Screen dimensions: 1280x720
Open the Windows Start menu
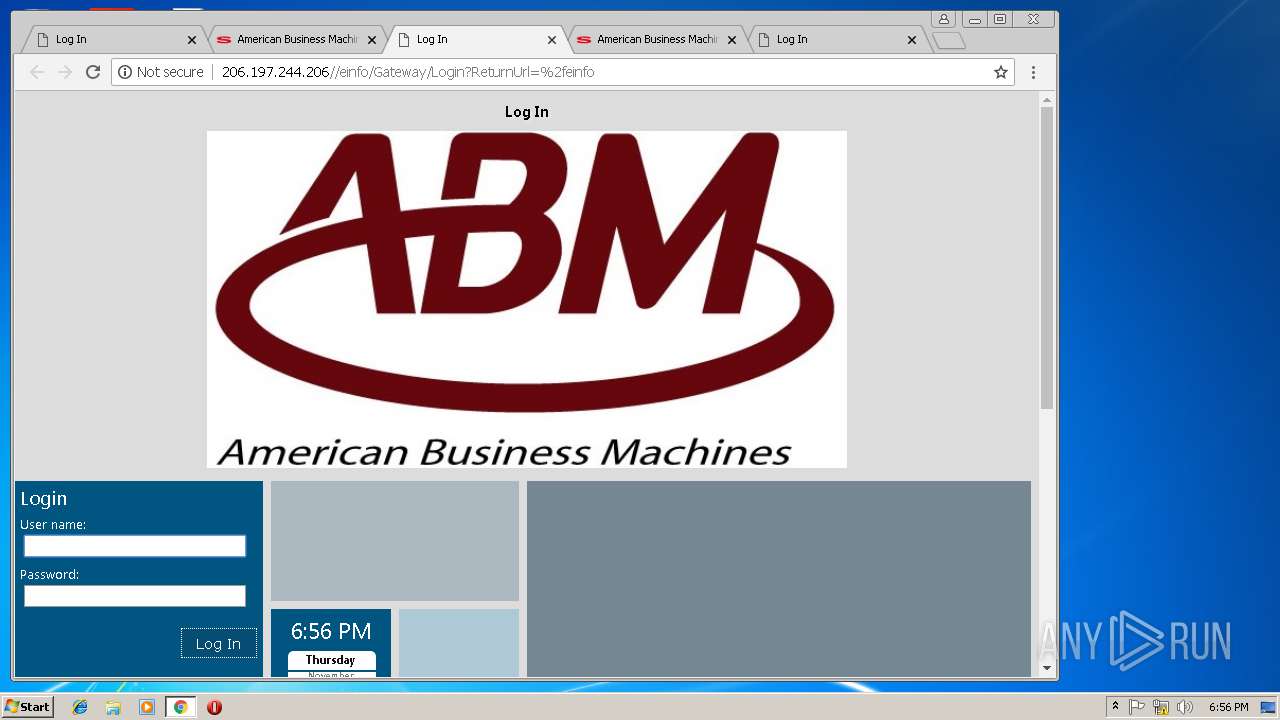click(28, 707)
